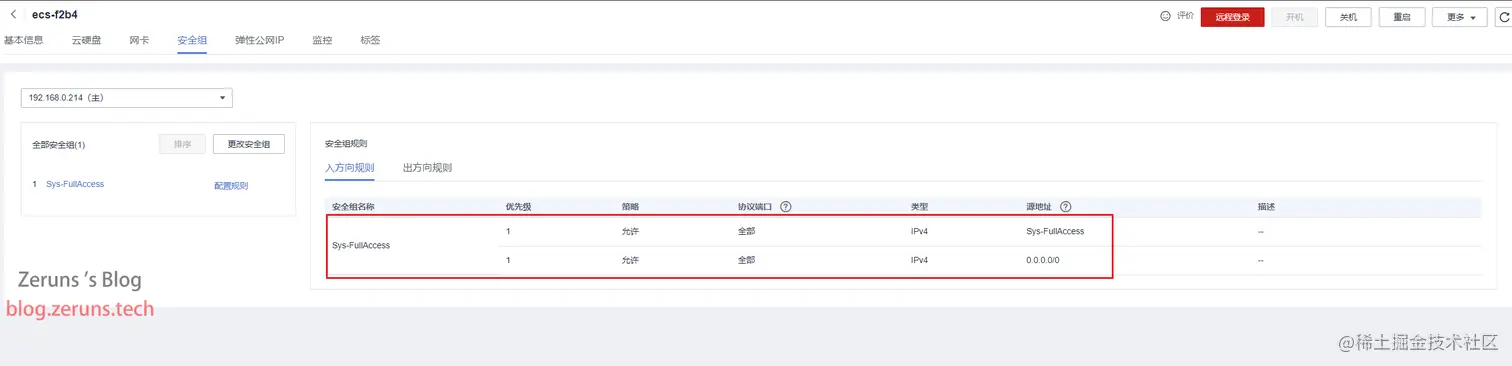Click the 全部安全组(1) label
The width and height of the screenshot is (1512, 366).
(x=58, y=145)
